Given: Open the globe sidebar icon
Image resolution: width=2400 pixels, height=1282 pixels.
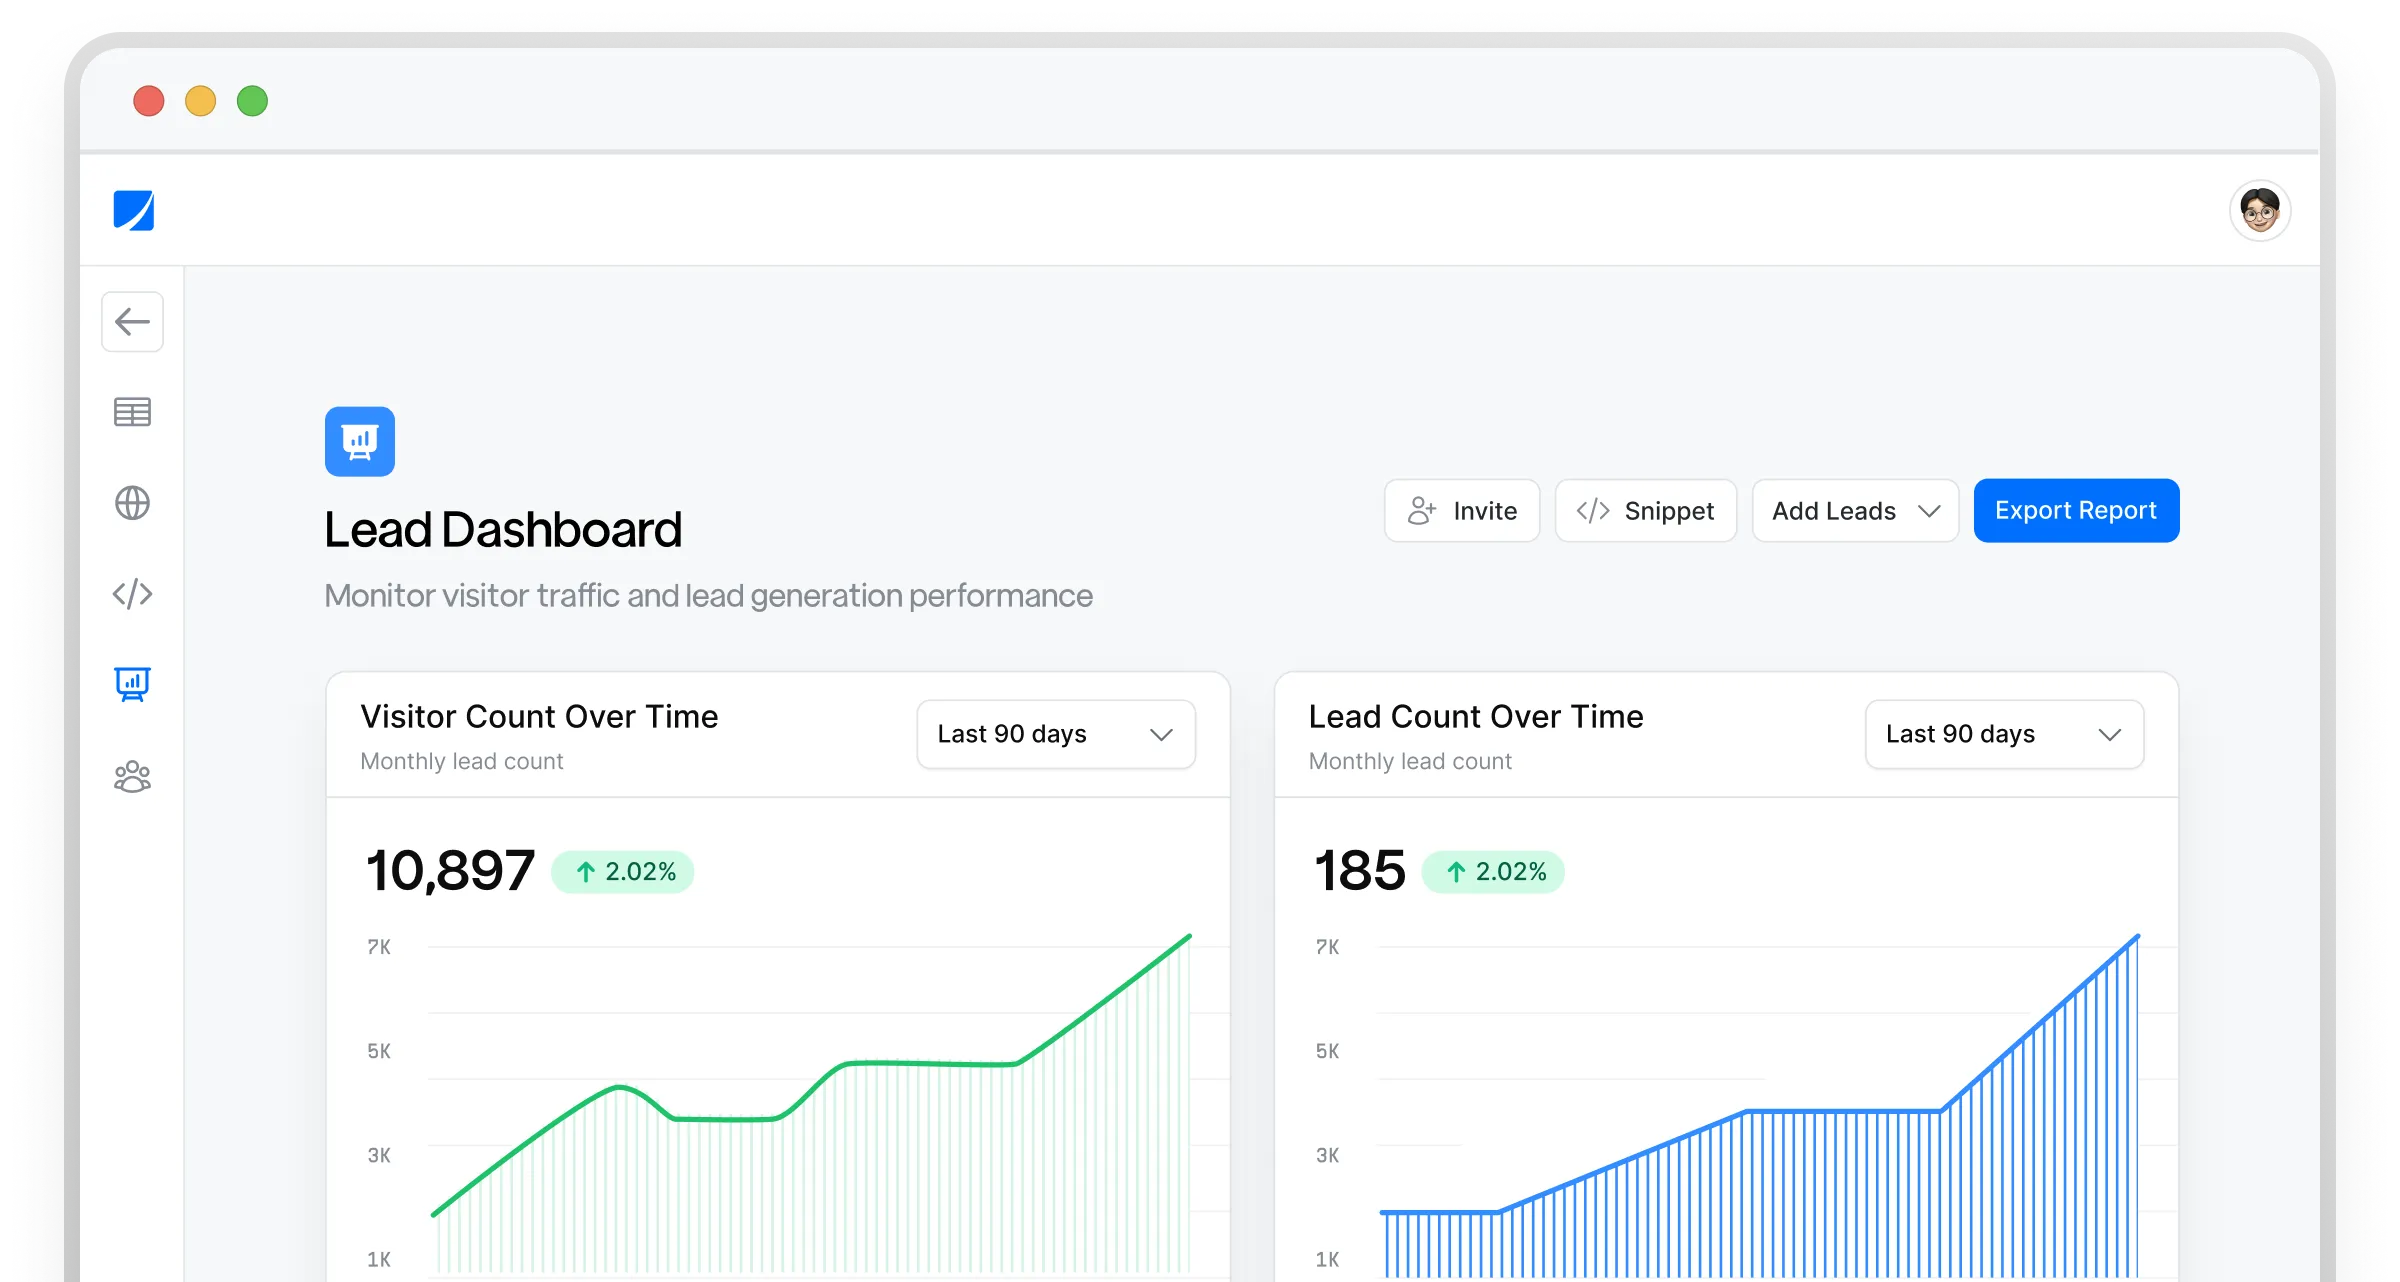Looking at the screenshot, I should coord(132,503).
